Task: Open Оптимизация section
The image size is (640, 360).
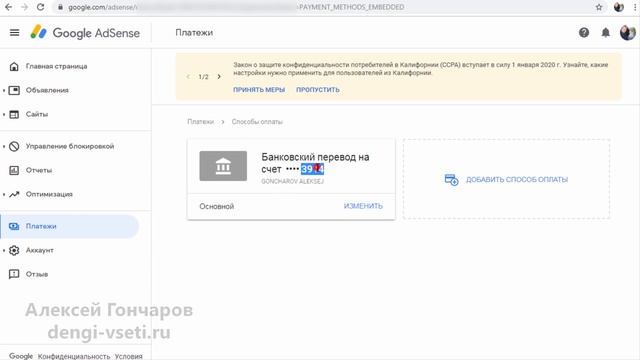Action: click(x=49, y=194)
